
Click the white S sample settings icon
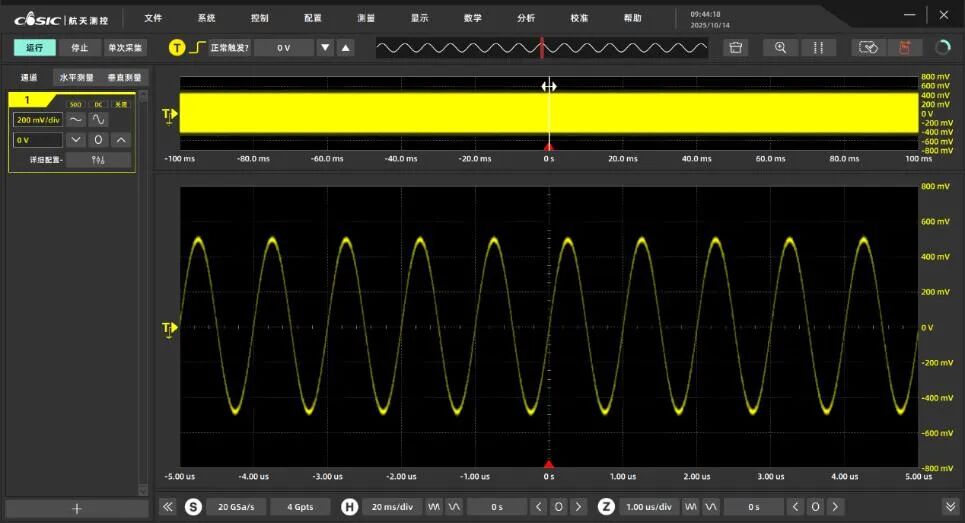point(193,506)
